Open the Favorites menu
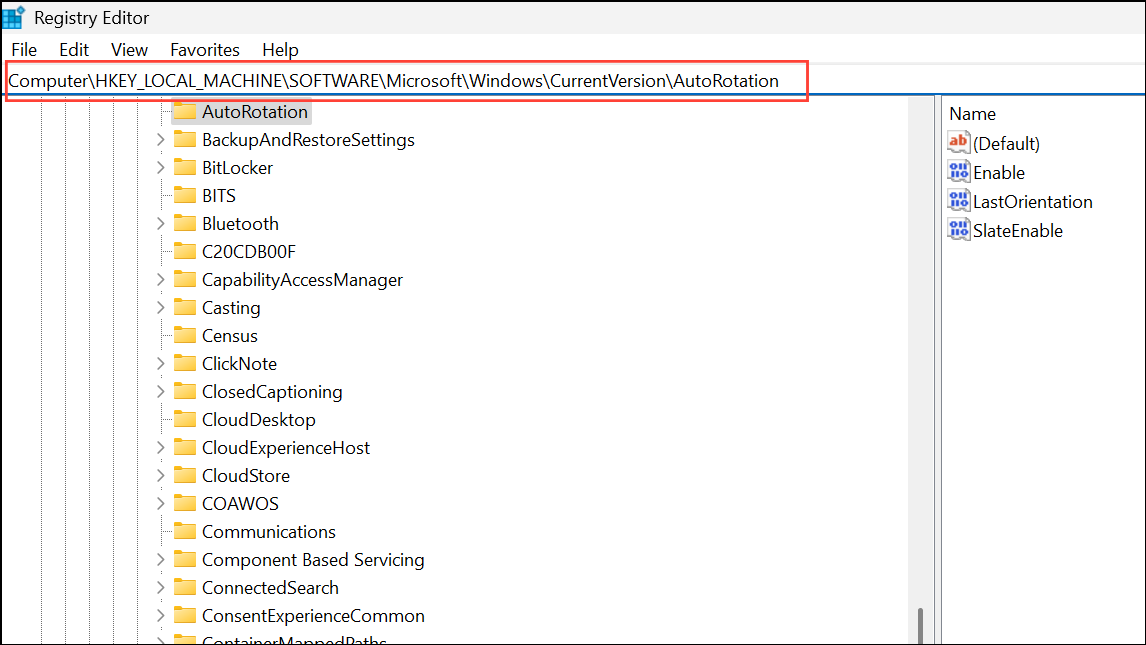 point(205,49)
